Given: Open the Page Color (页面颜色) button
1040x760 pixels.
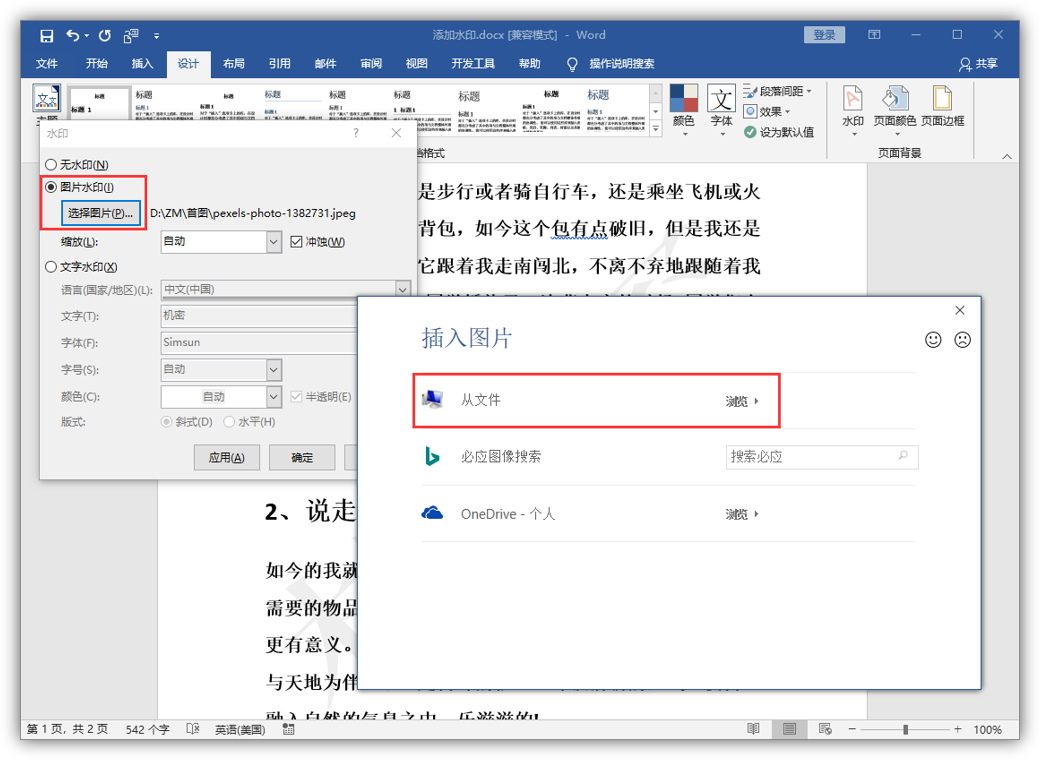Looking at the screenshot, I should click(x=895, y=110).
